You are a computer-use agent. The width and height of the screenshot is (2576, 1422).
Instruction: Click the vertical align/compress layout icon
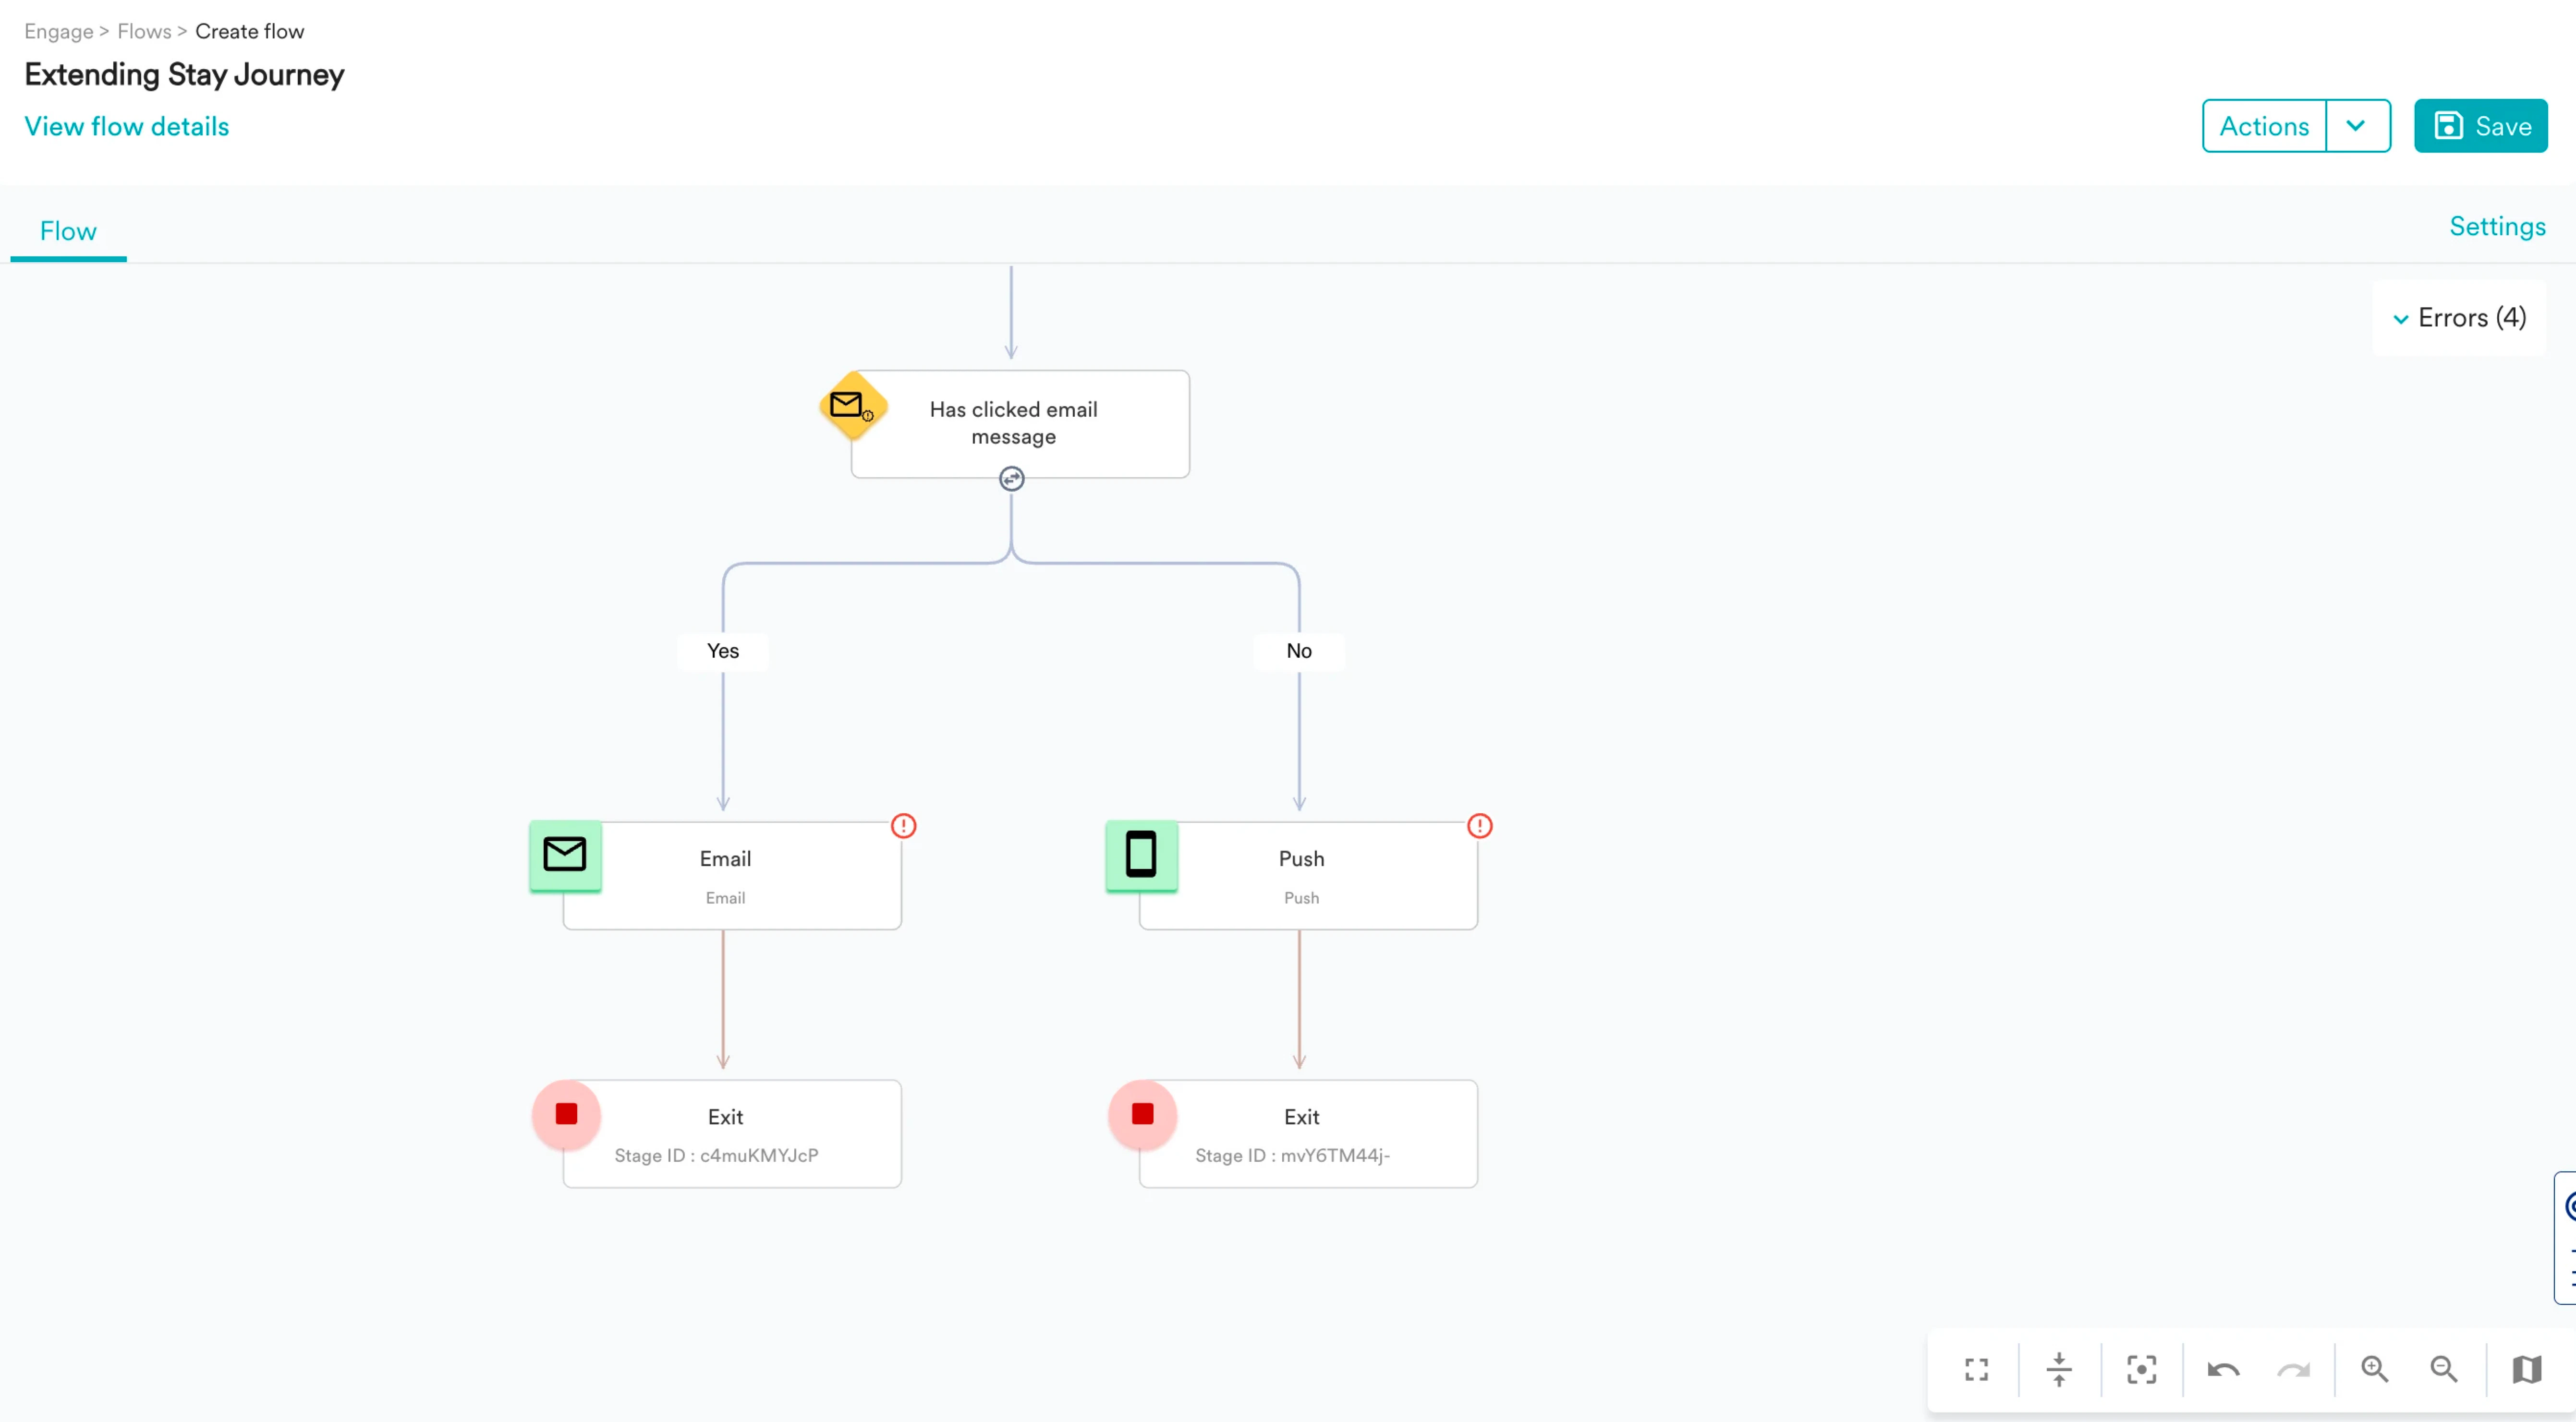[x=2059, y=1369]
